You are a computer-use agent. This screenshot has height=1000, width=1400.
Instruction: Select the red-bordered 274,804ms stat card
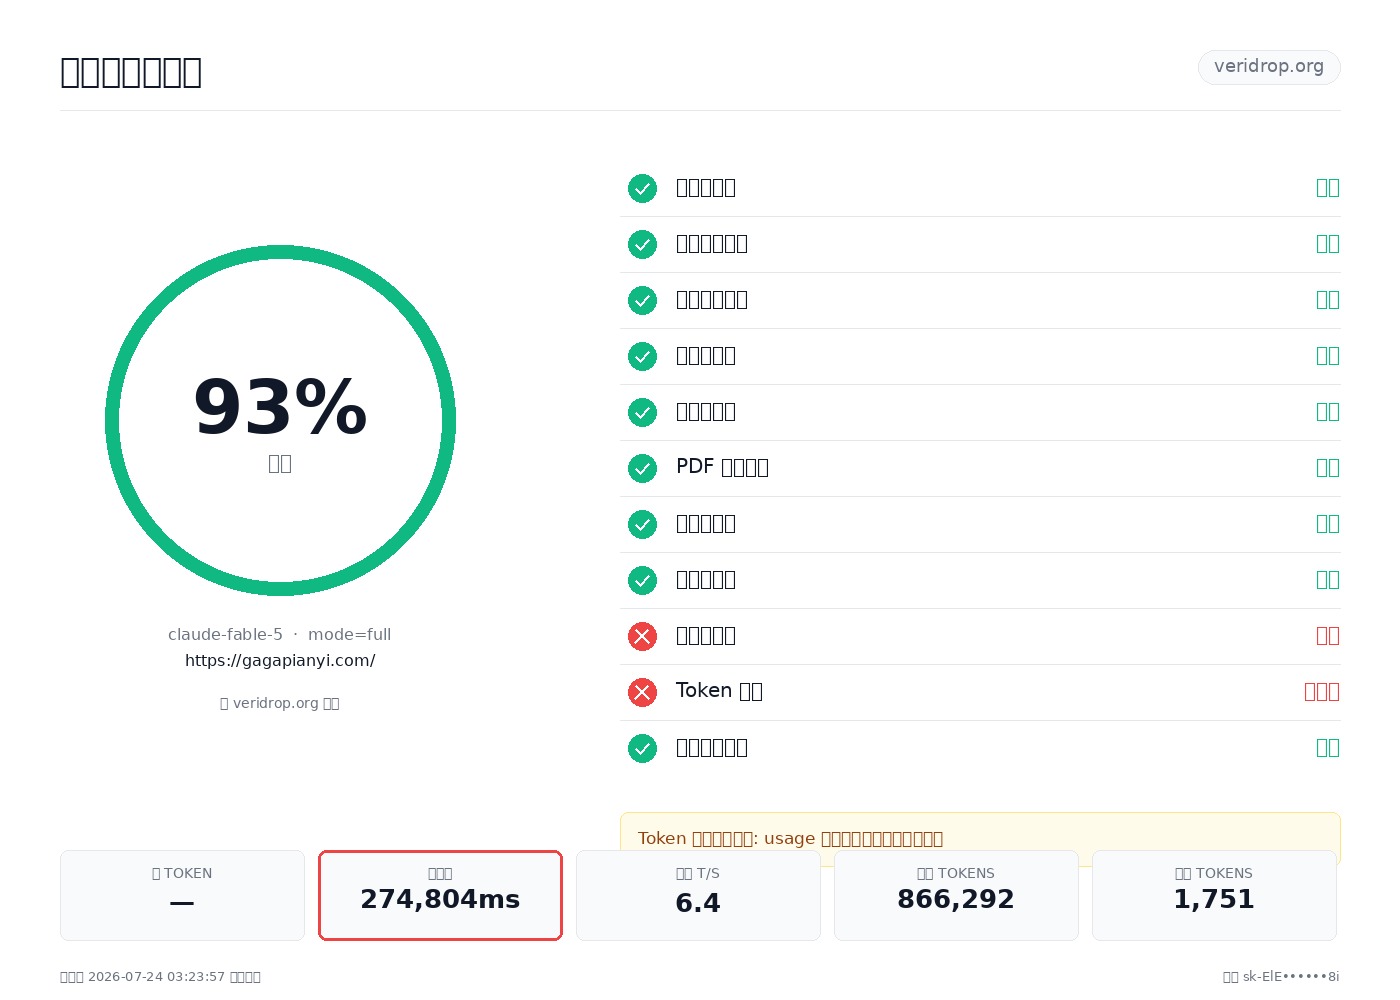tap(440, 895)
